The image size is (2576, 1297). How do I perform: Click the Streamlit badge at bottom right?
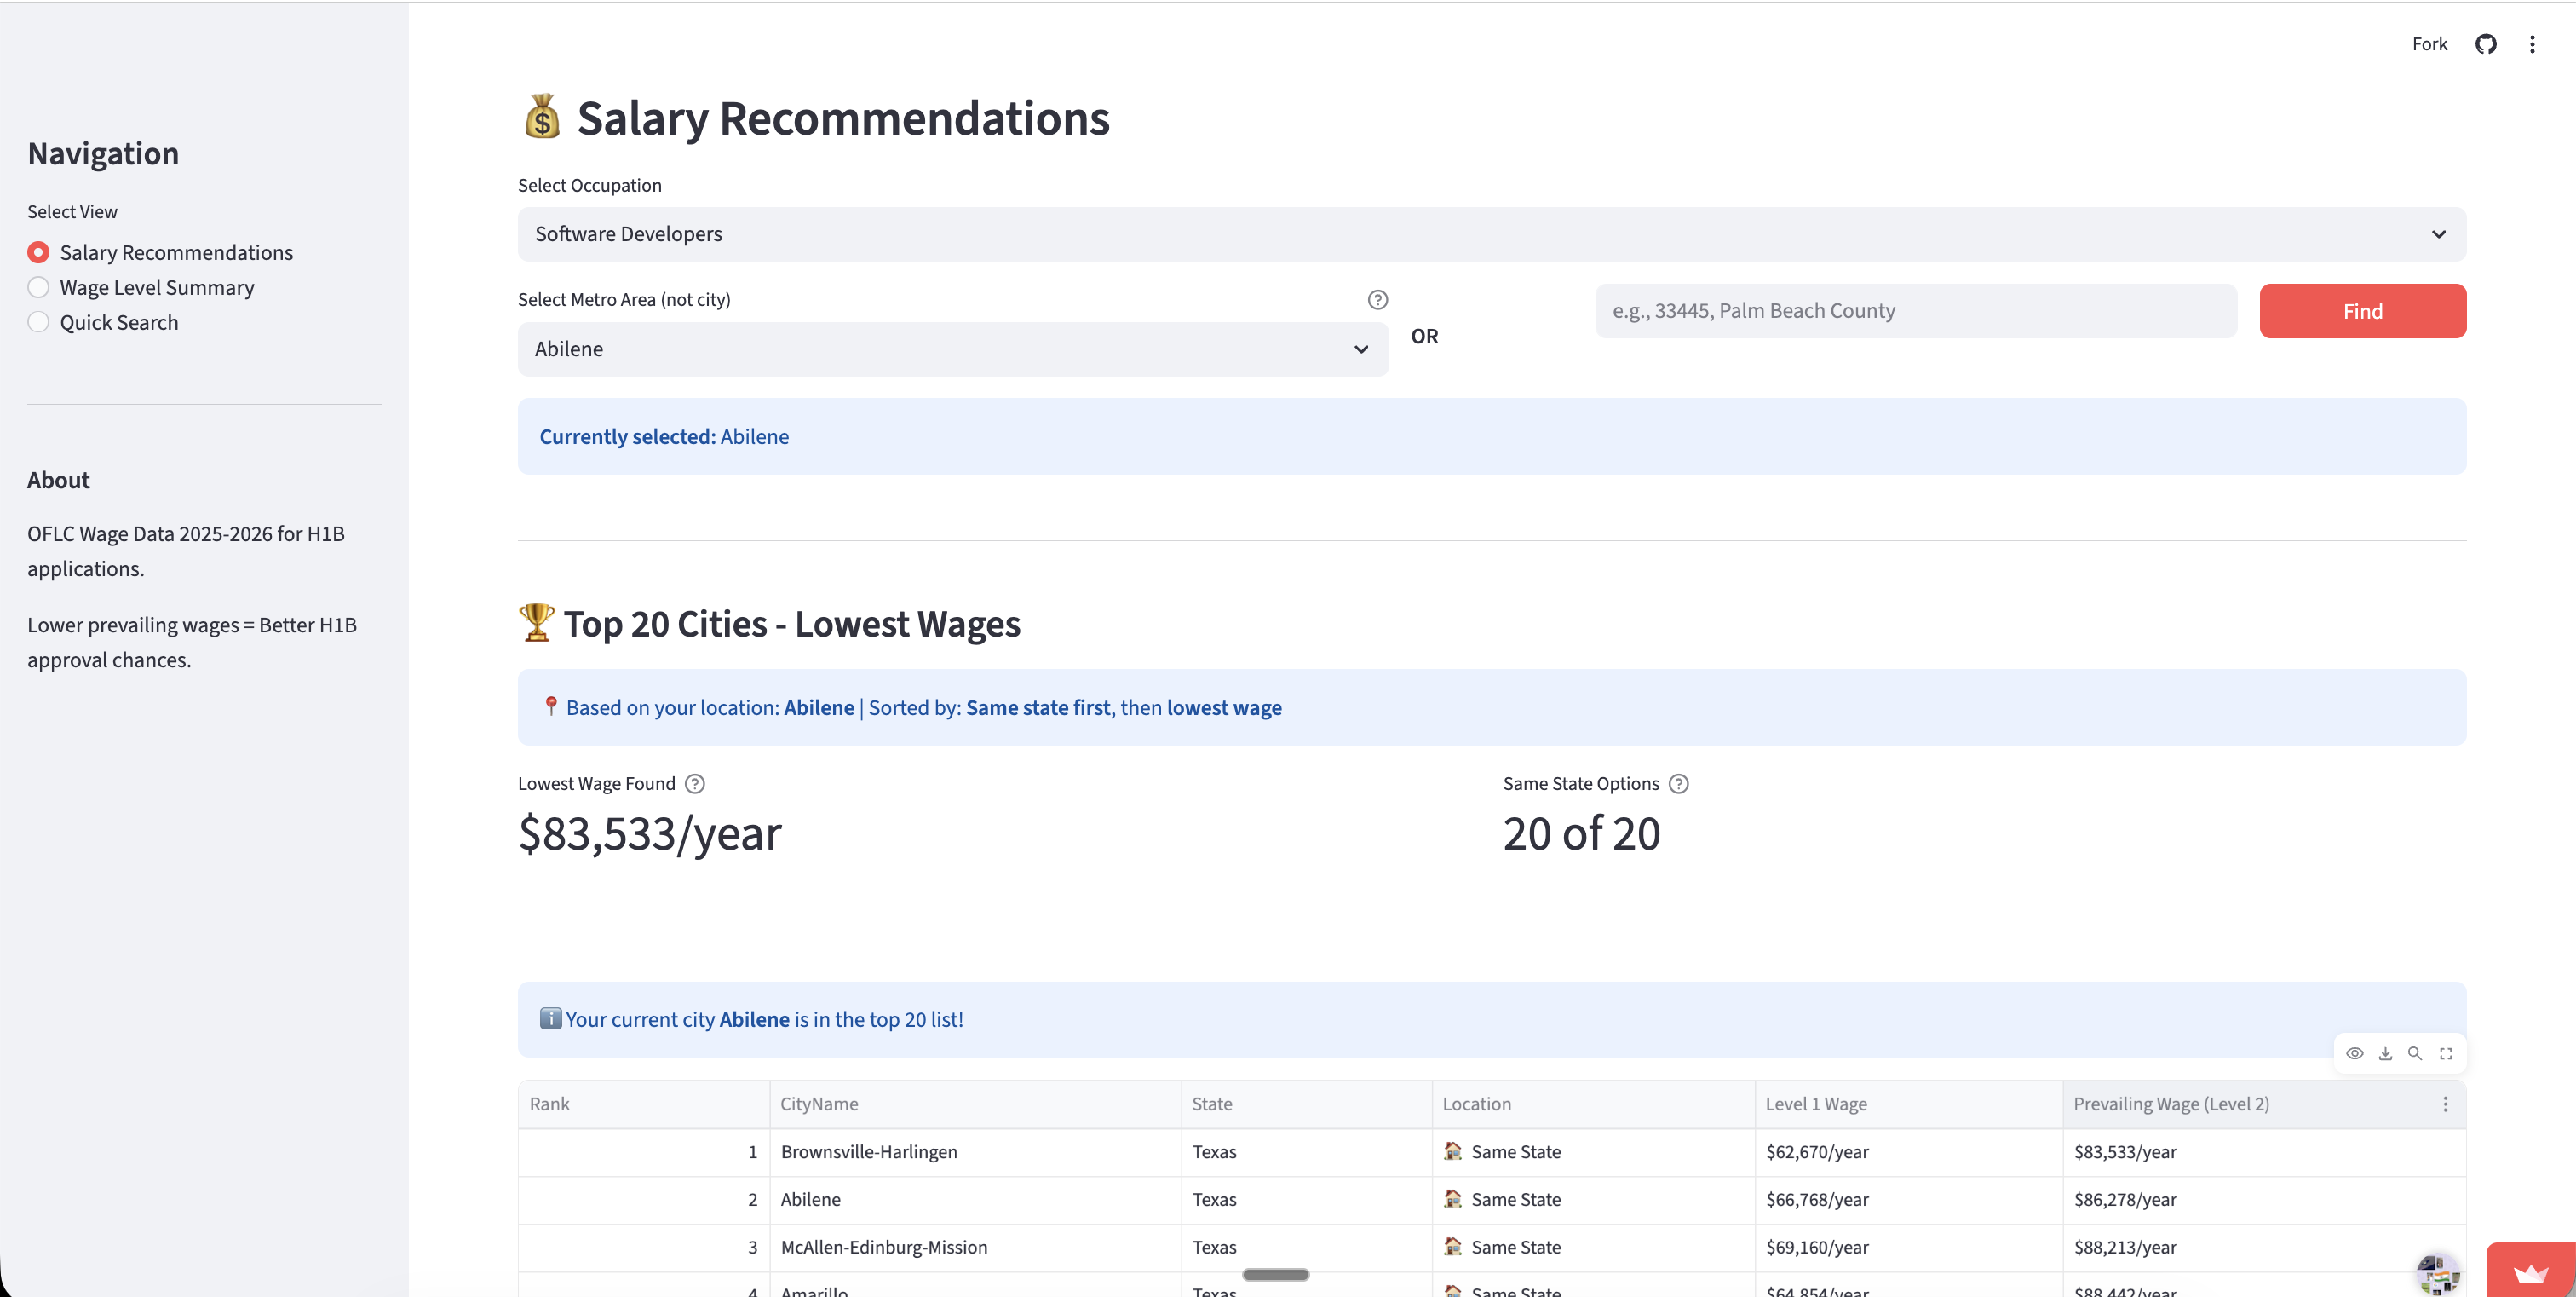click(x=2531, y=1274)
